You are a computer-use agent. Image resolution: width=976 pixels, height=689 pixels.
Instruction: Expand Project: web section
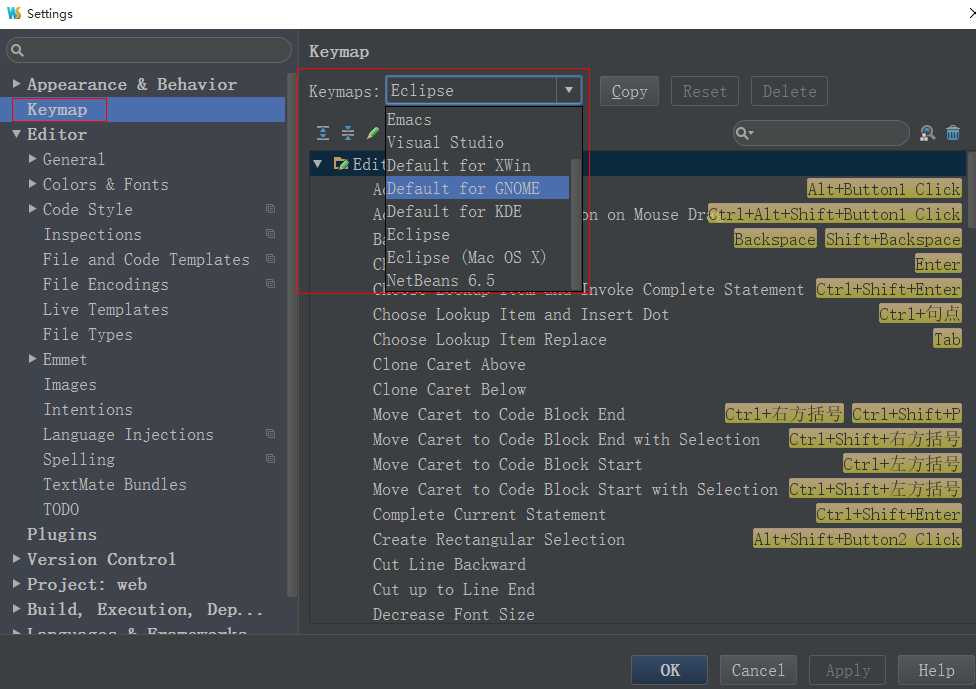click(16, 583)
